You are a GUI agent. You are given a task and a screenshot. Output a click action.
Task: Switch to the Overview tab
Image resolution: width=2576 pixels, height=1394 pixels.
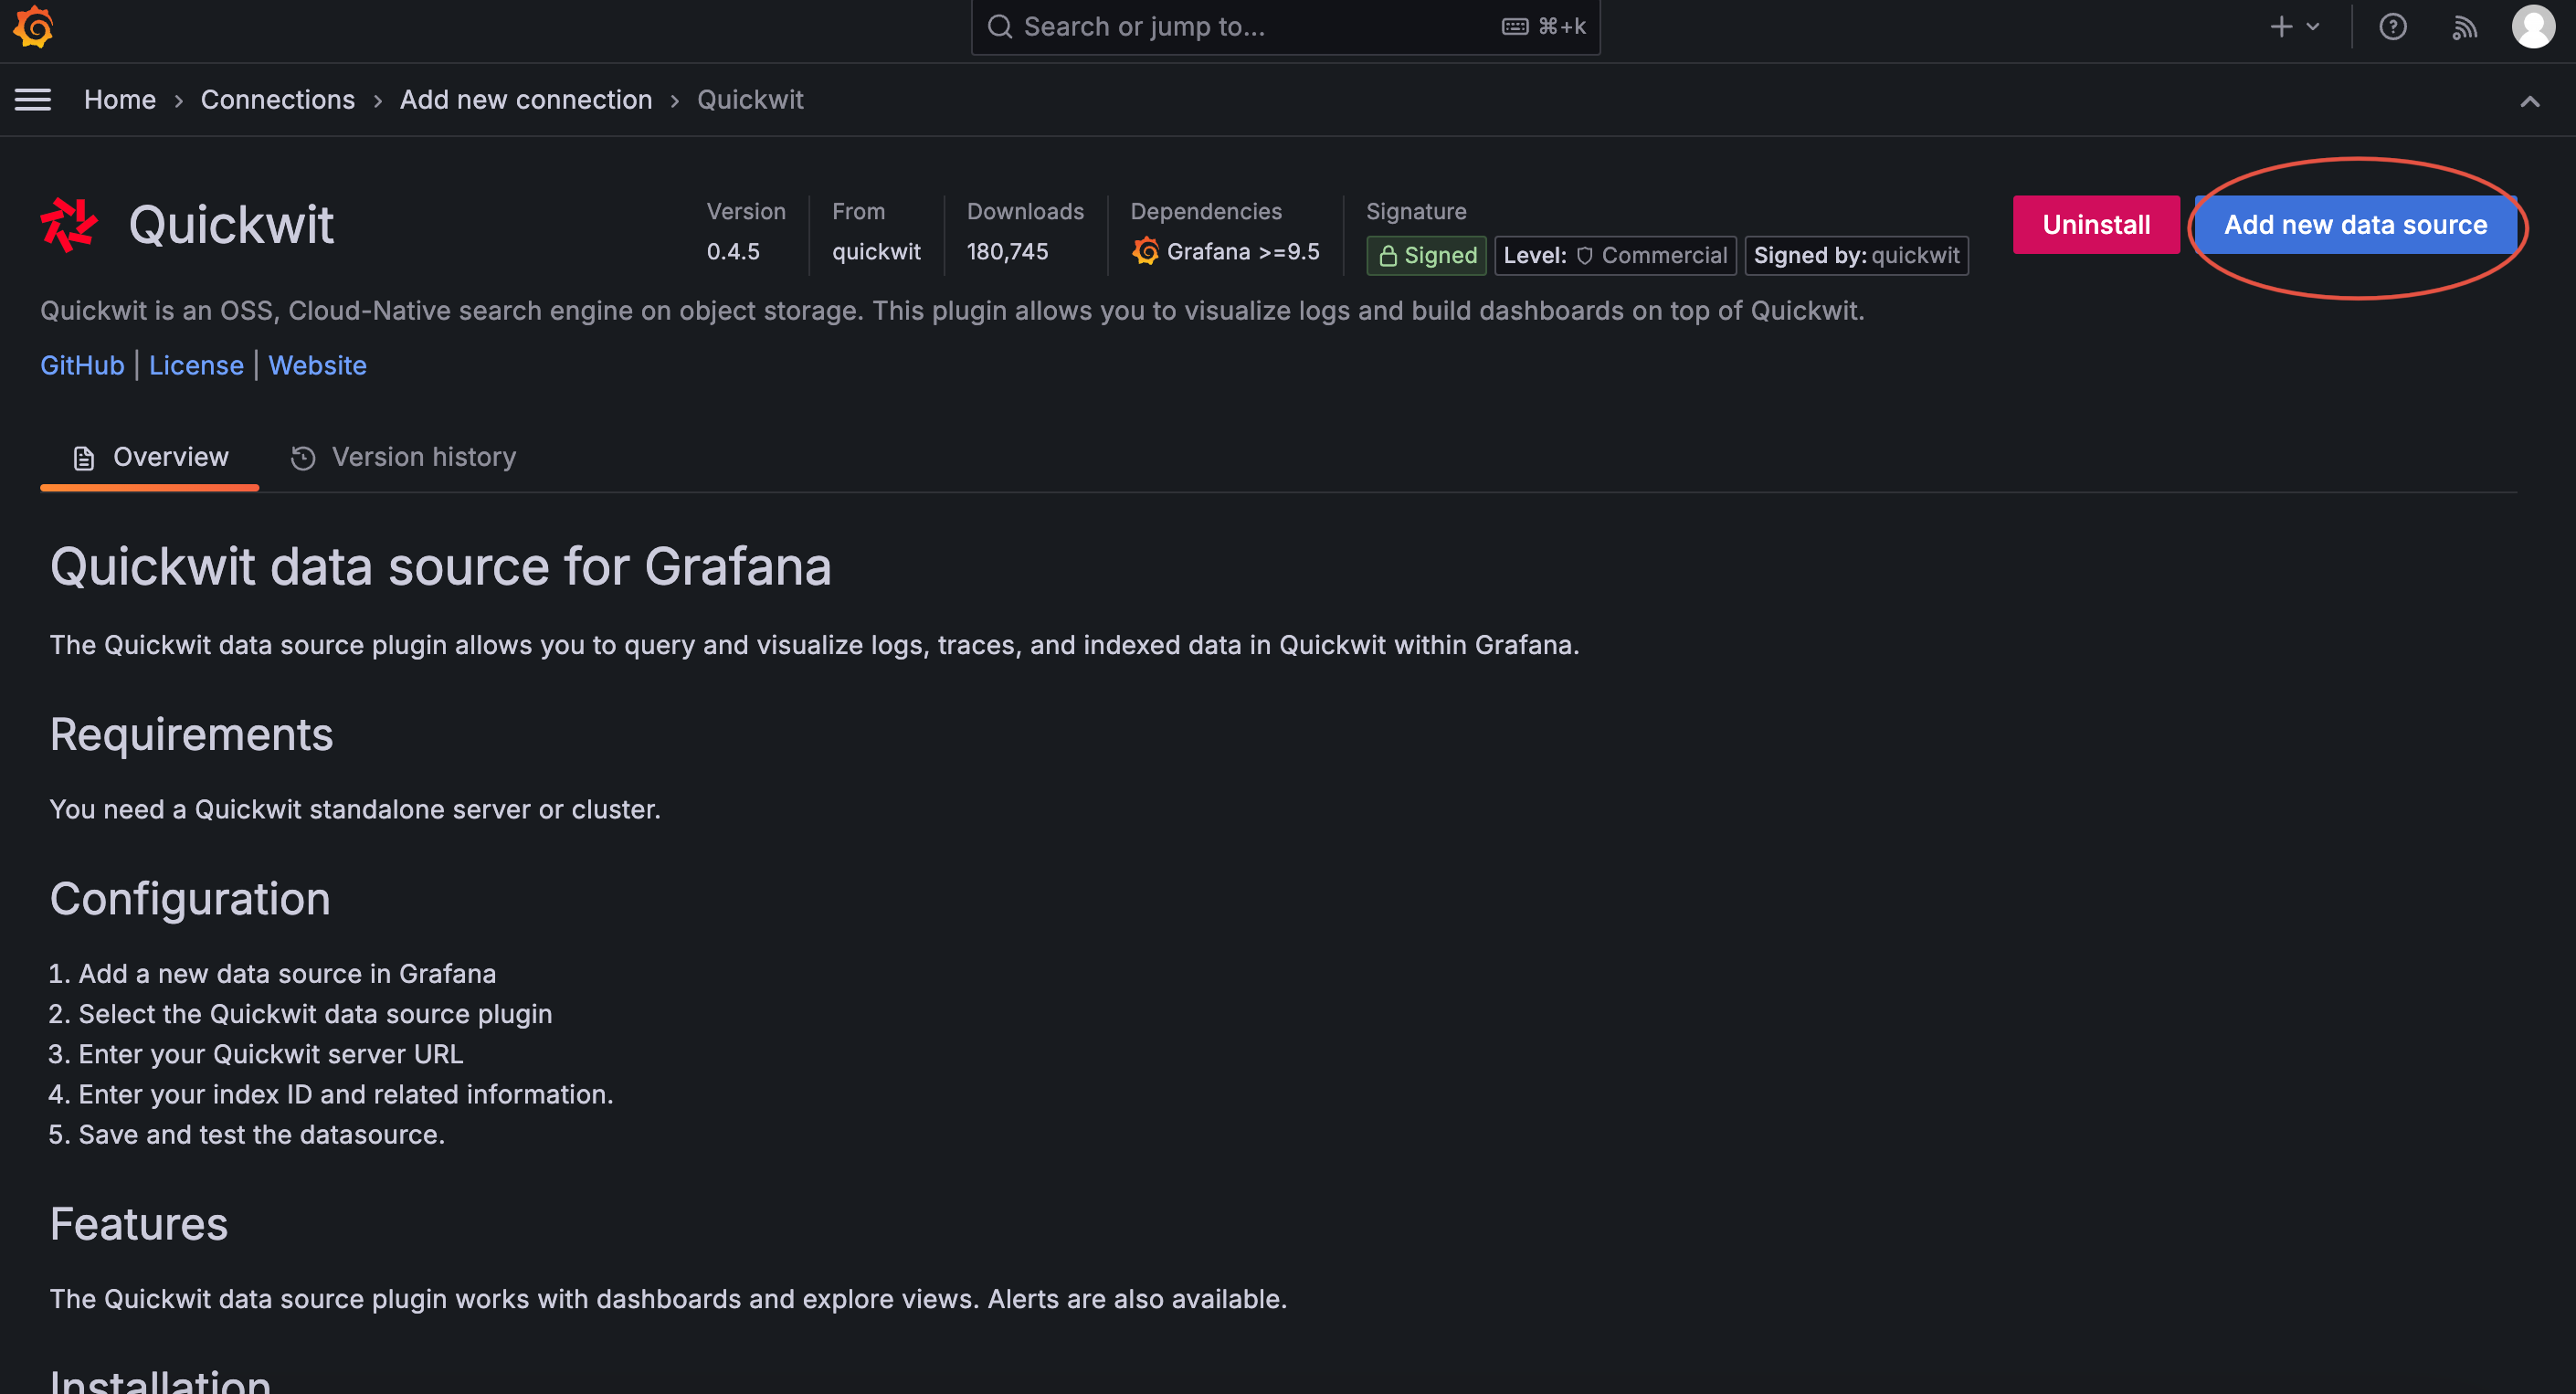click(150, 458)
